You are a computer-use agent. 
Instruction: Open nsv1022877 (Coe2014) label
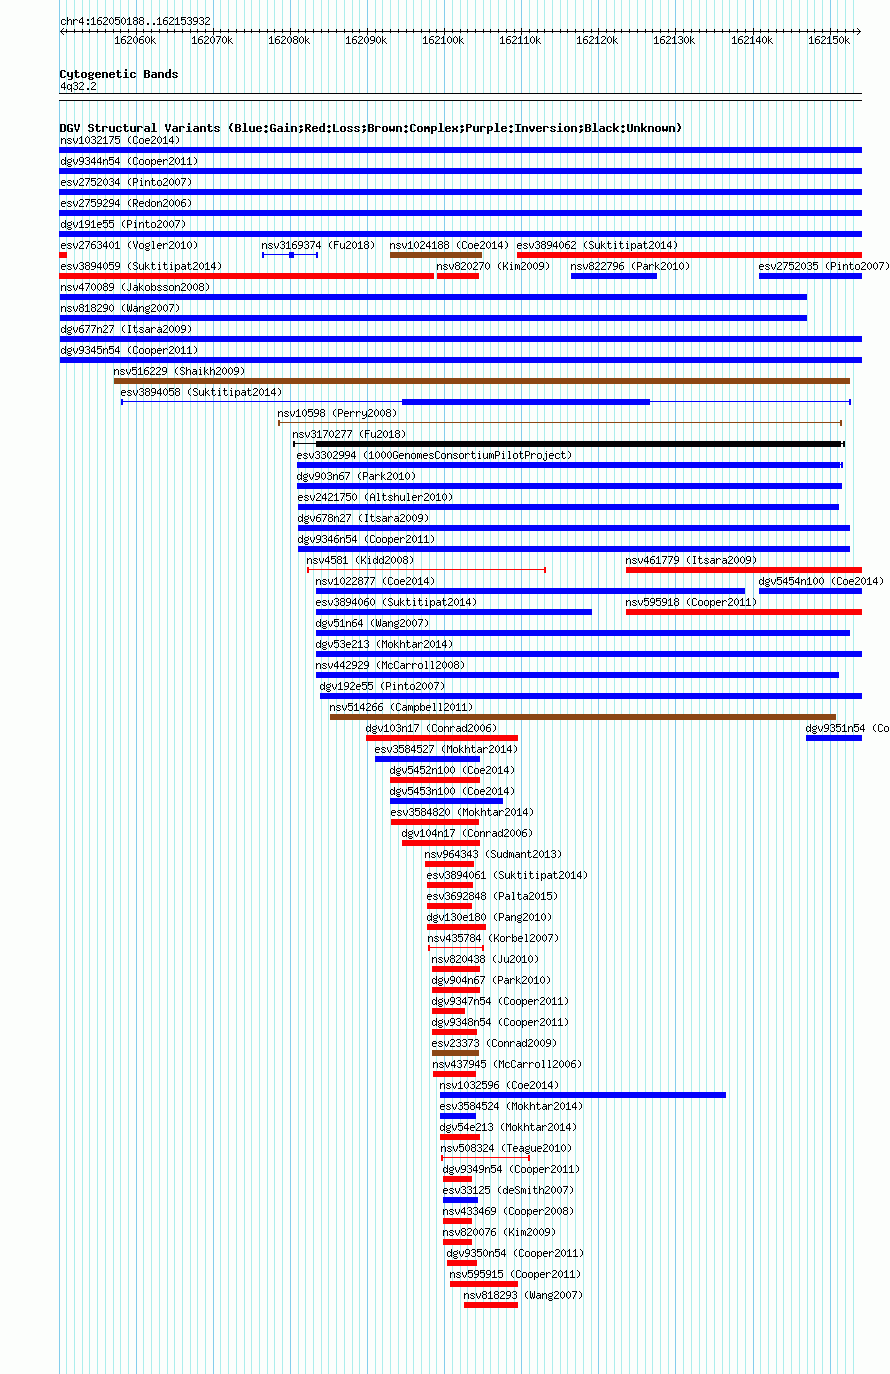tap(375, 581)
